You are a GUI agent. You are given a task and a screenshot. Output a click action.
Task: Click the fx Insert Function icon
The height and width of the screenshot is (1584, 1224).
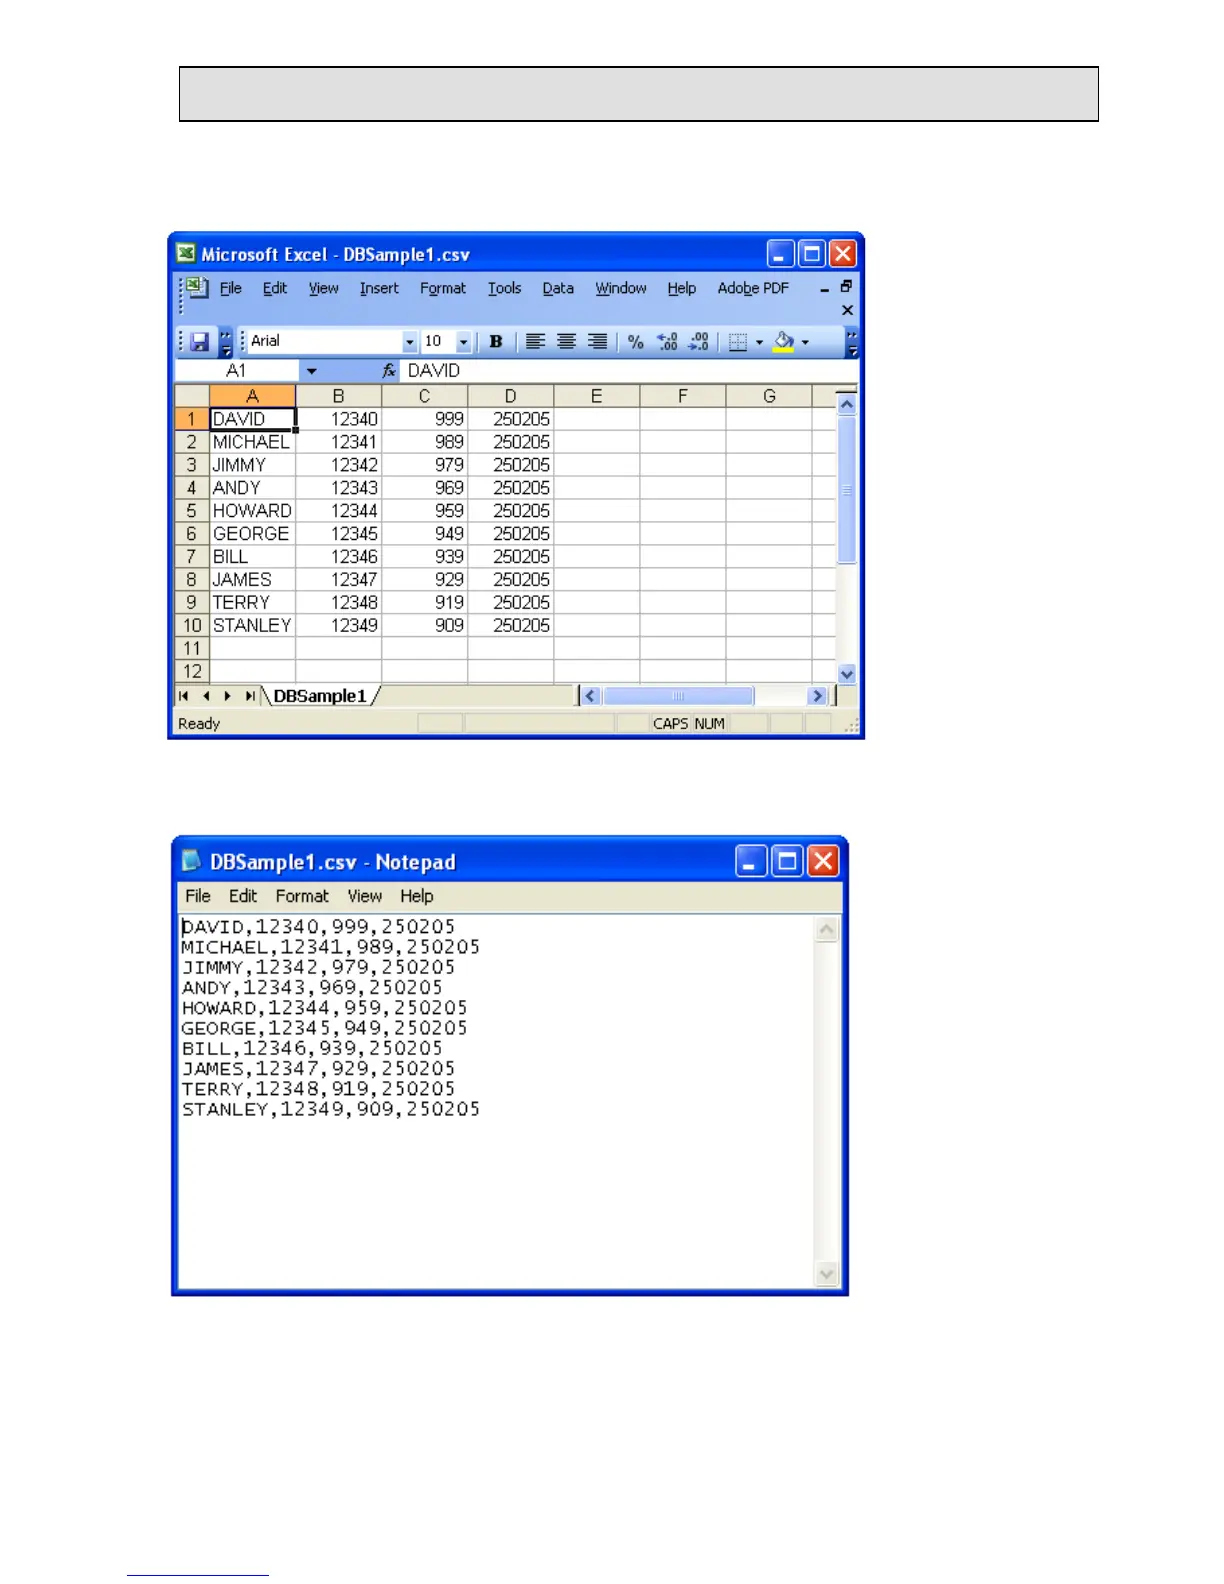[389, 371]
